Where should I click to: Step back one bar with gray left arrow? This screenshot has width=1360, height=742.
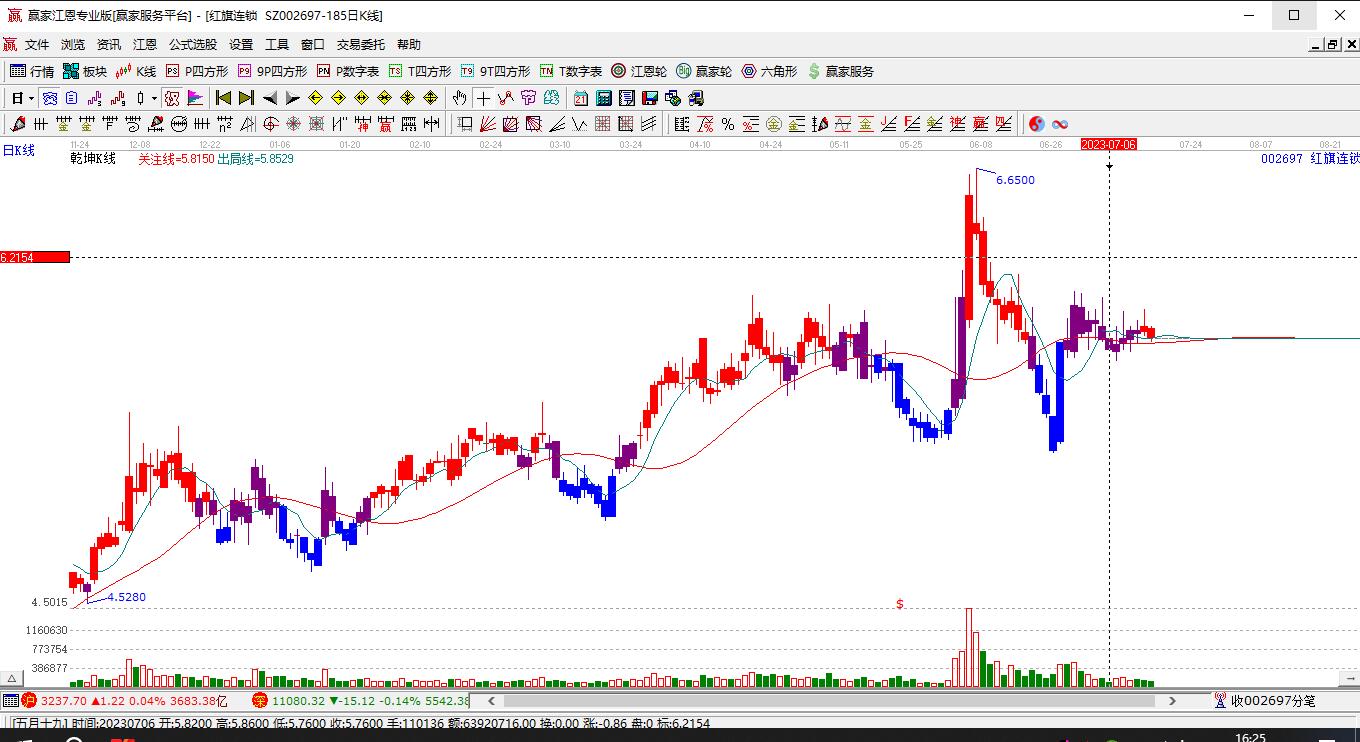(x=270, y=98)
